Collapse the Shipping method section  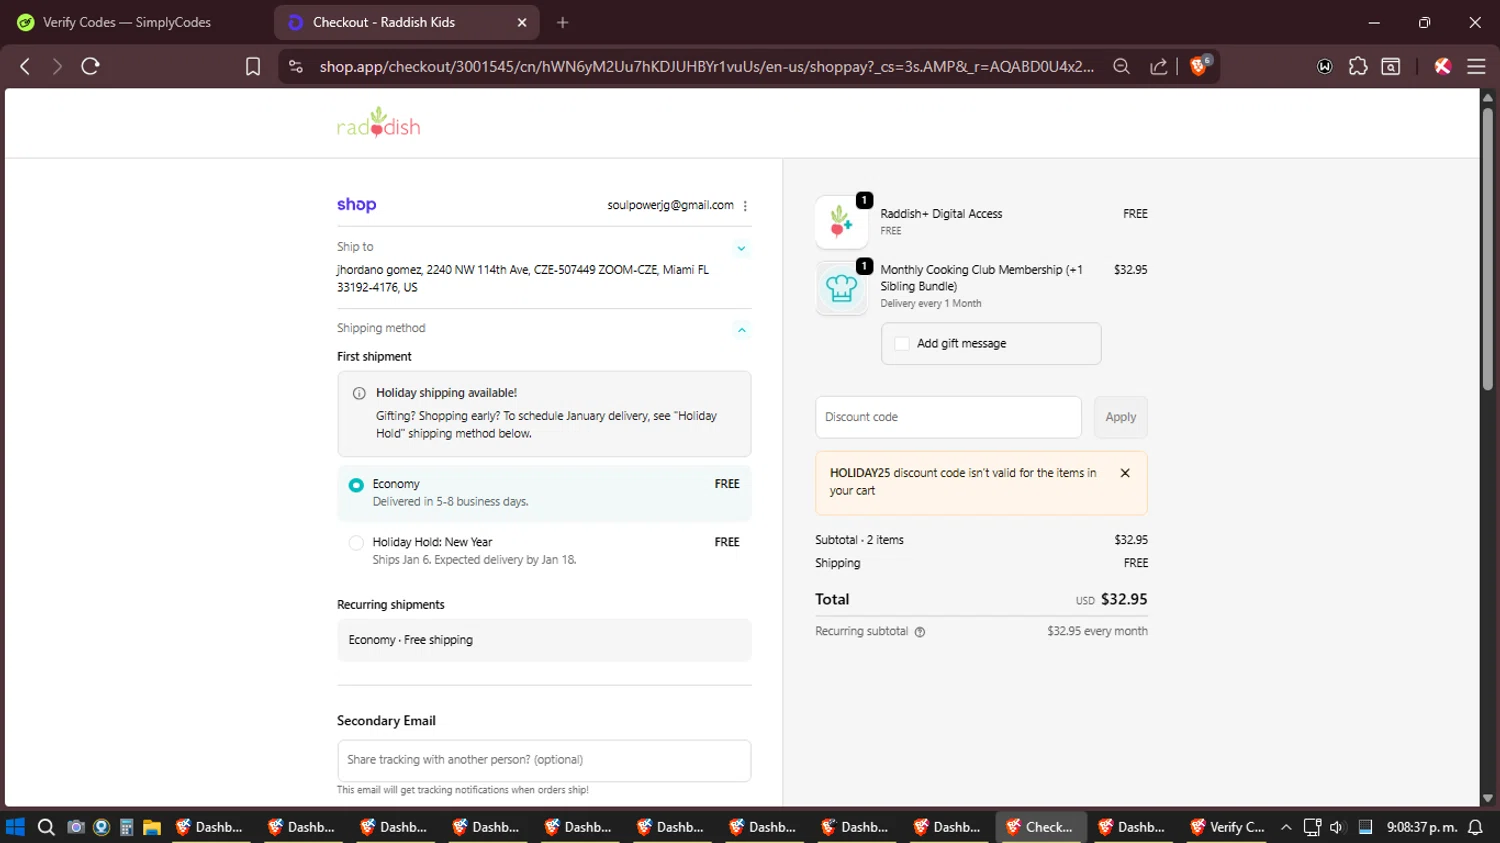click(741, 330)
